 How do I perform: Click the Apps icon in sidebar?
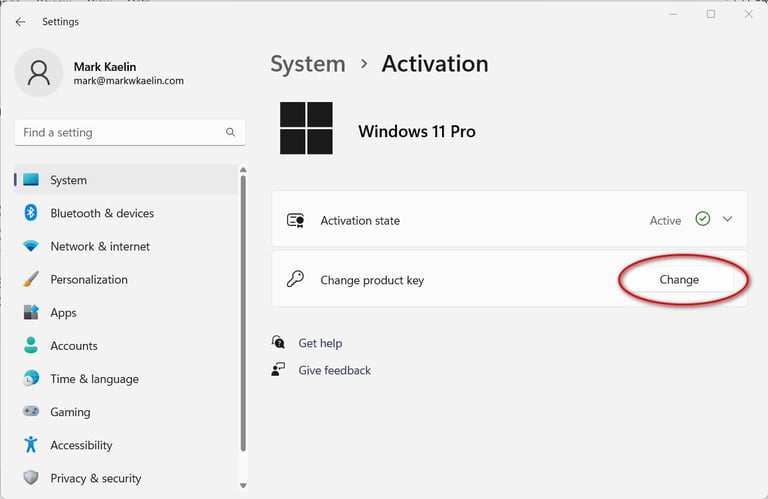click(31, 313)
